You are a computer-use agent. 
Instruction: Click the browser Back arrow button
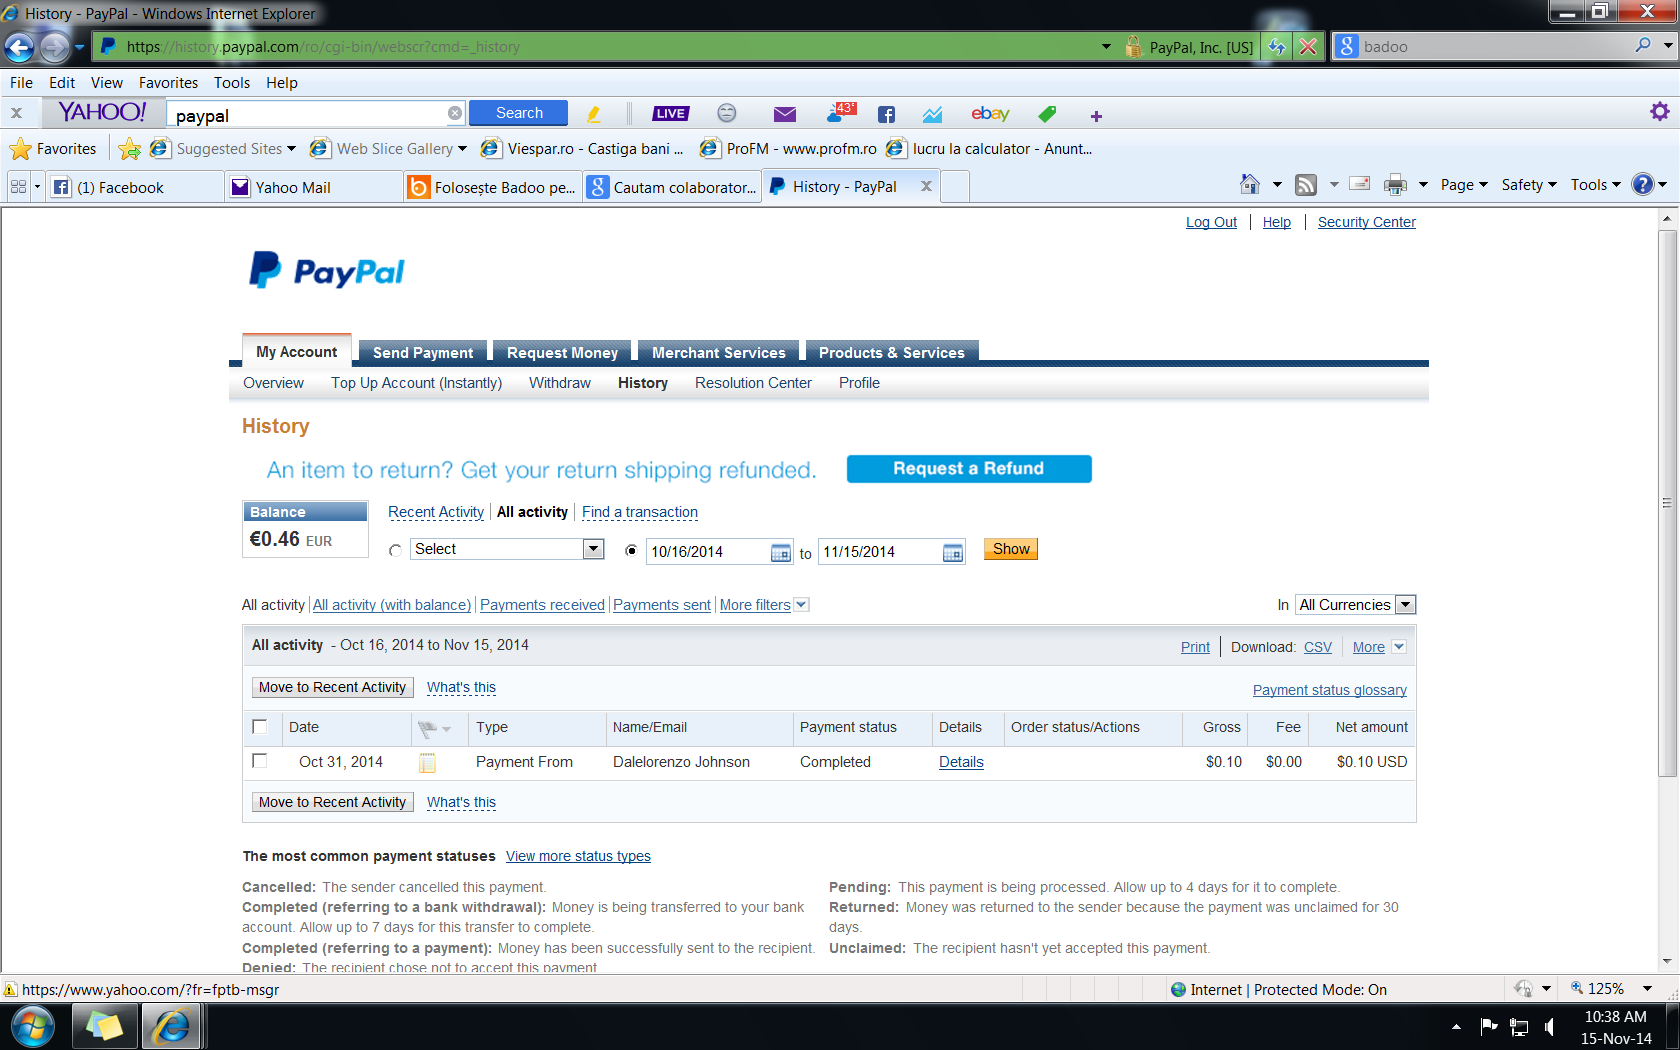(x=19, y=47)
